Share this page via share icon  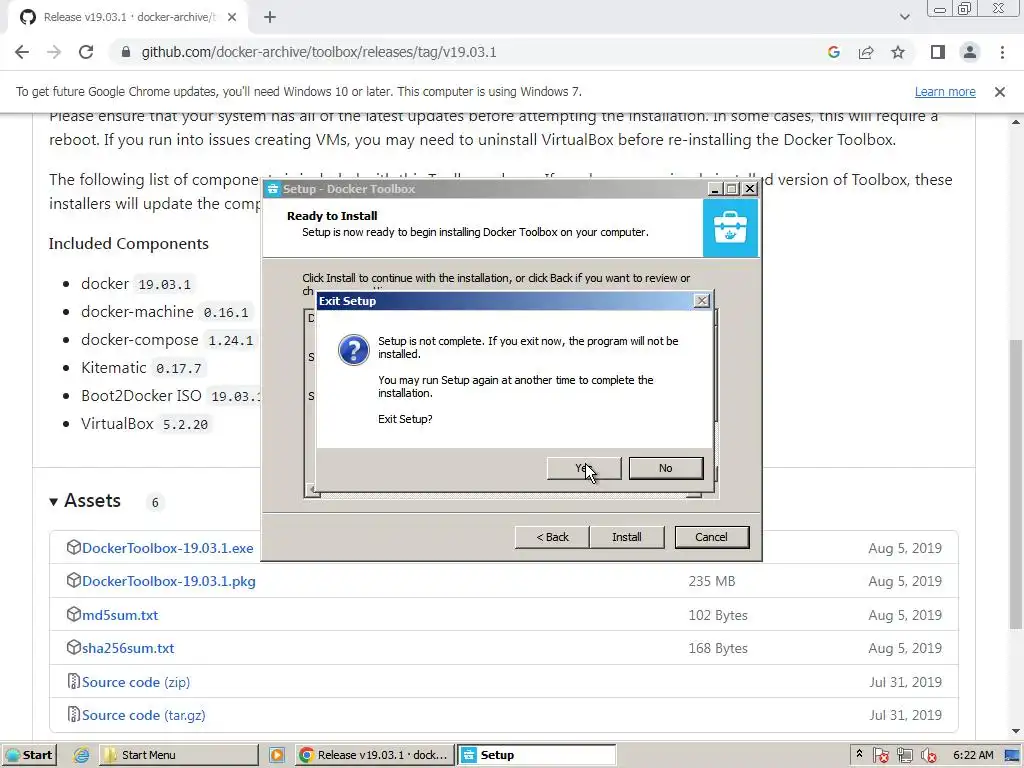tap(866, 52)
